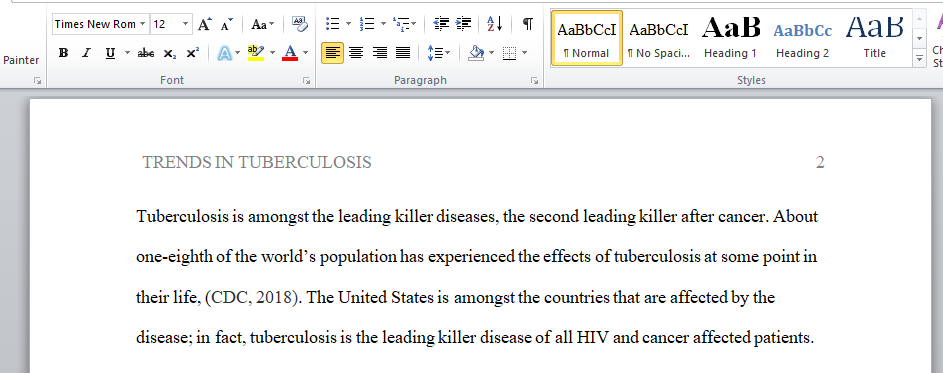The image size is (943, 373).
Task: Toggle Subscript formatting
Action: pyautogui.click(x=170, y=53)
